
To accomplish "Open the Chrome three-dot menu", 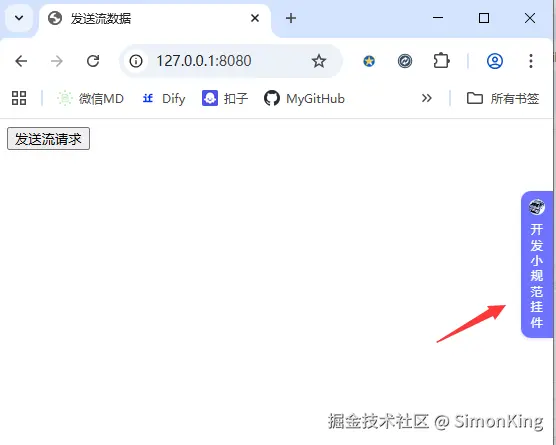I will click(x=531, y=61).
